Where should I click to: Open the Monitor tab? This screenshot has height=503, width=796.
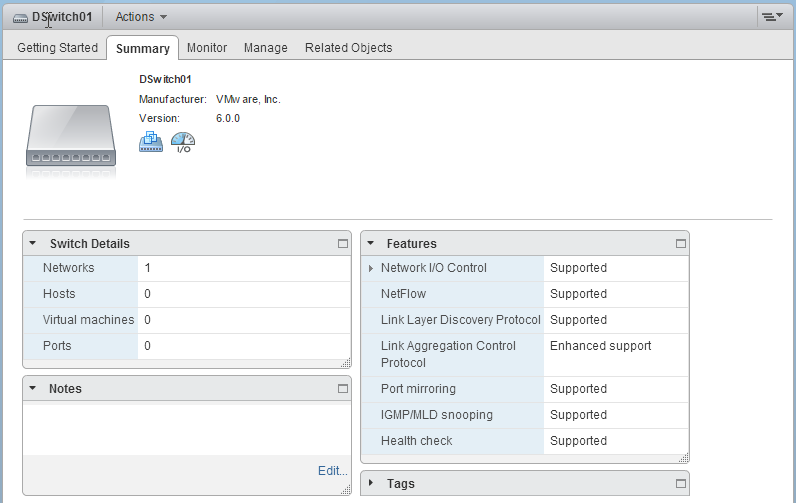[207, 48]
